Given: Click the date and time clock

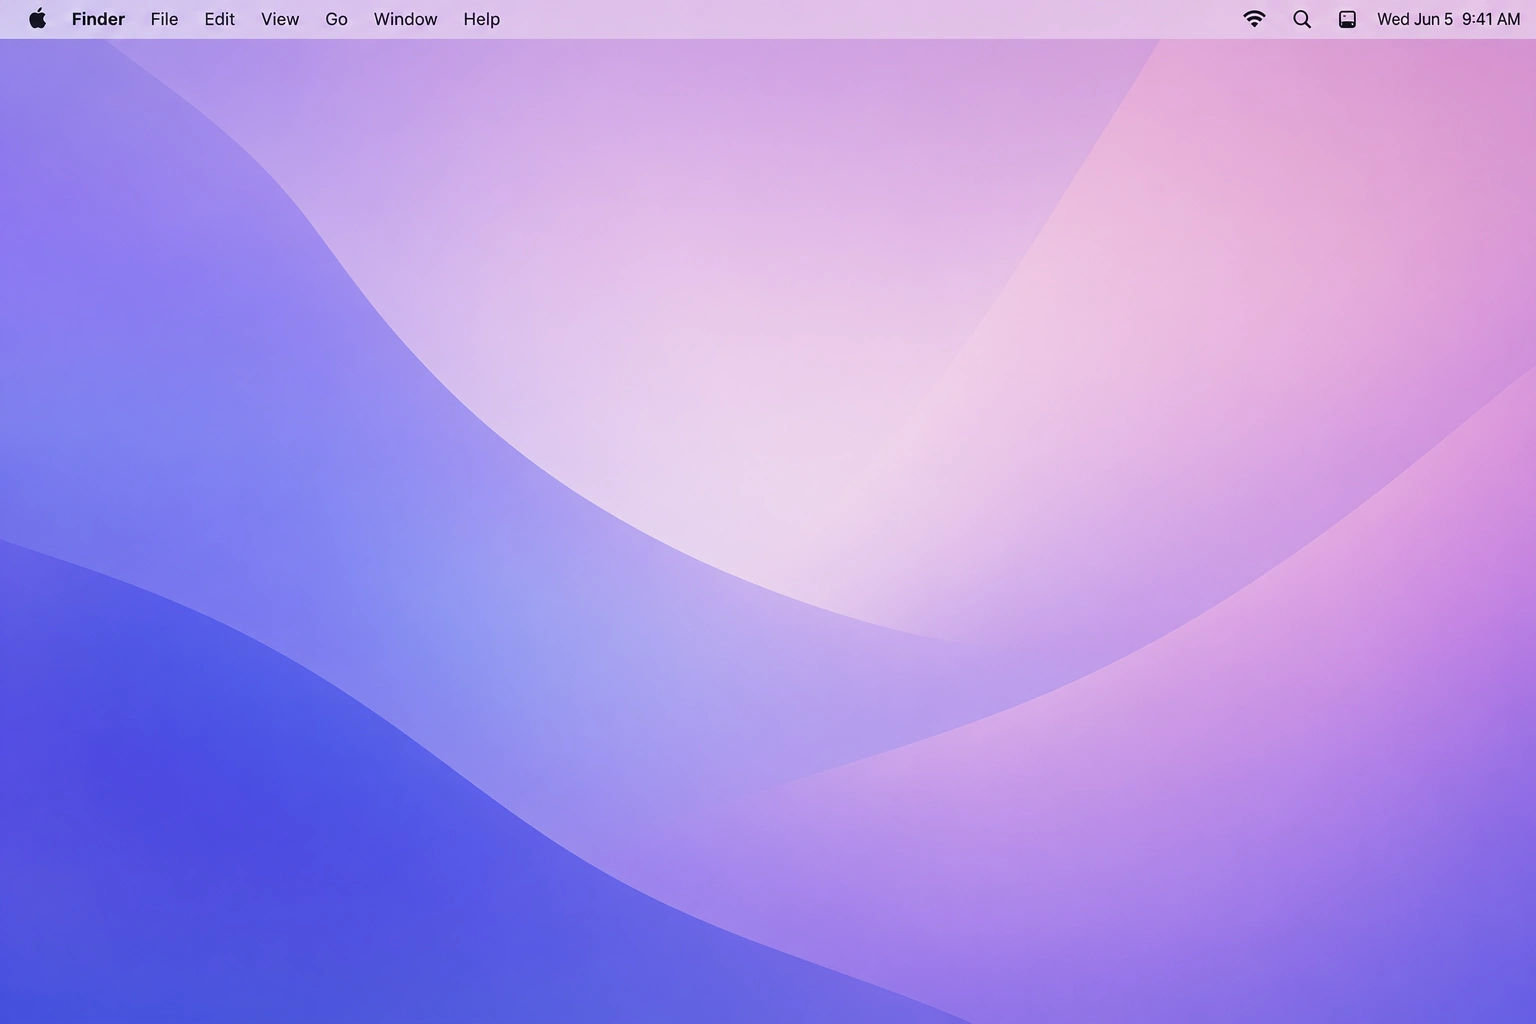Looking at the screenshot, I should (1448, 19).
